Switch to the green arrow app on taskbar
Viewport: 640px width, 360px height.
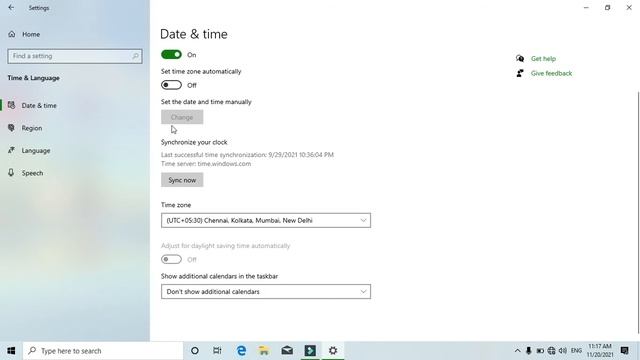pos(310,351)
